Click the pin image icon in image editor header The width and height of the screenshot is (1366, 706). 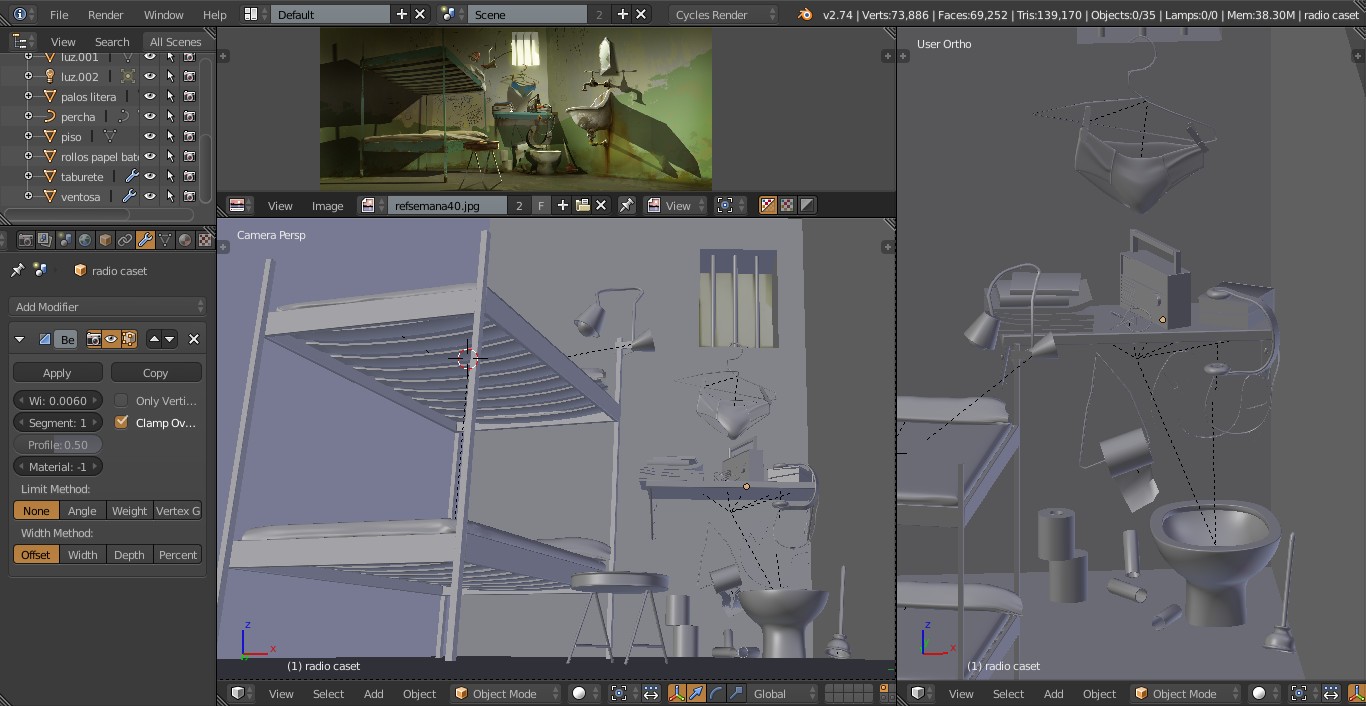[627, 205]
